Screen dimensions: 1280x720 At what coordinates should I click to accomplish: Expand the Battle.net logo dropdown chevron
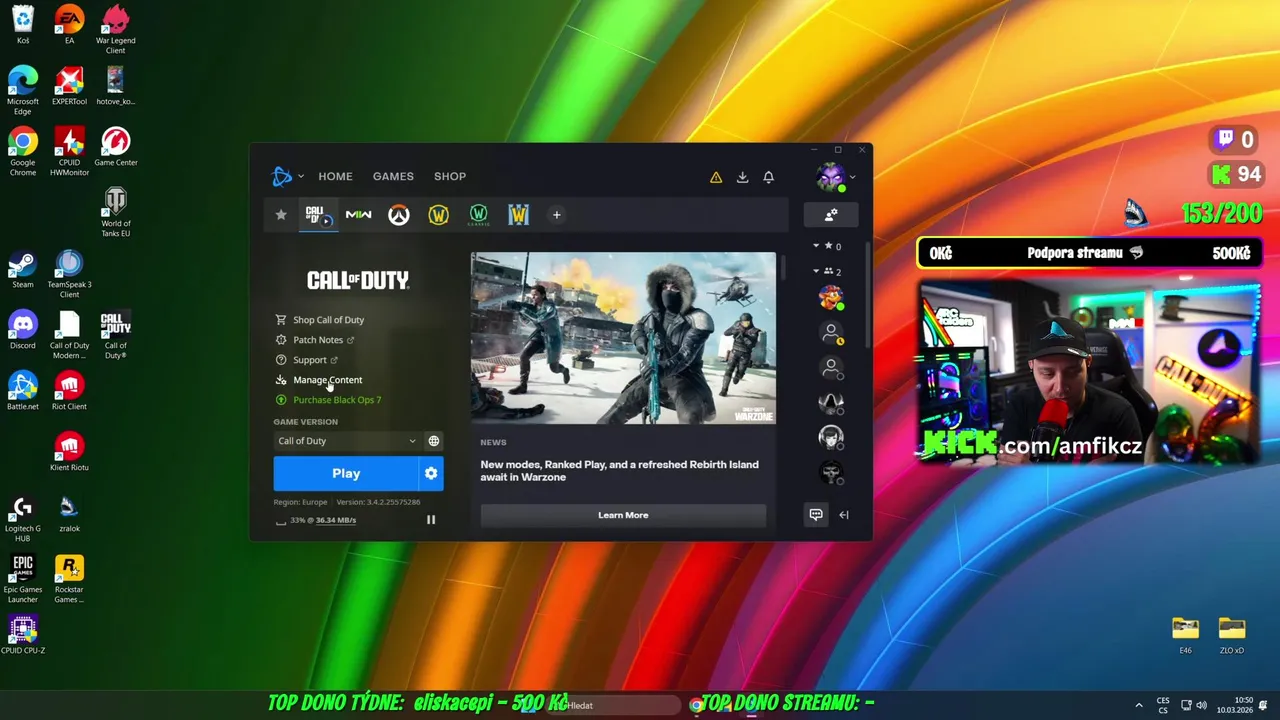[x=301, y=177]
